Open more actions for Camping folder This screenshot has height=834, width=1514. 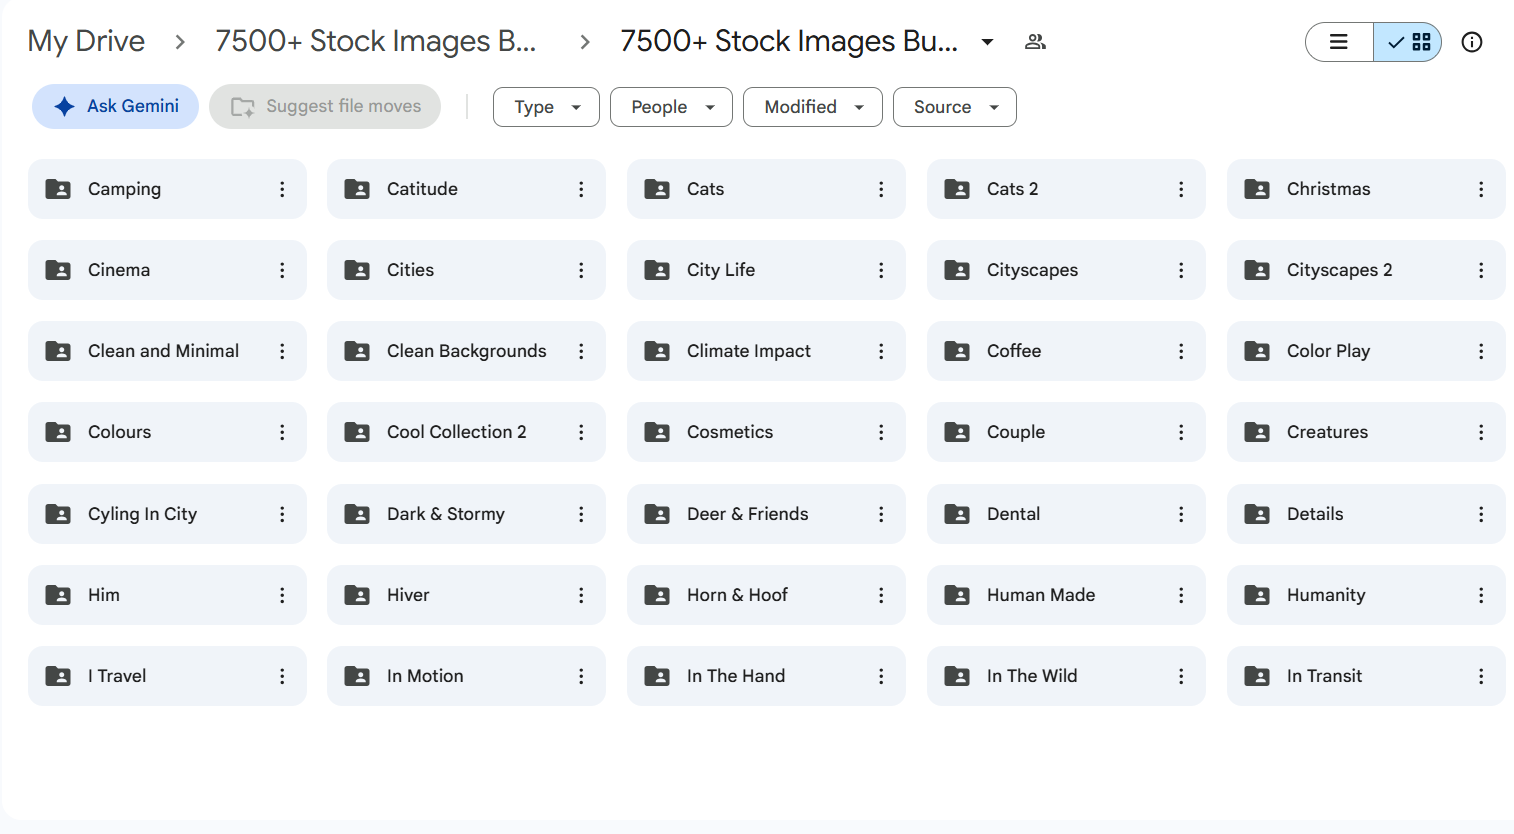tap(282, 189)
